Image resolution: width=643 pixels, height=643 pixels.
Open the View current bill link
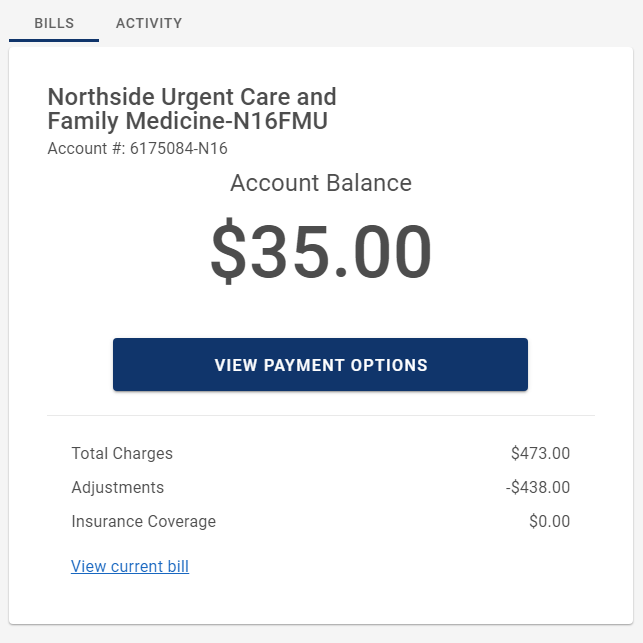tap(130, 566)
